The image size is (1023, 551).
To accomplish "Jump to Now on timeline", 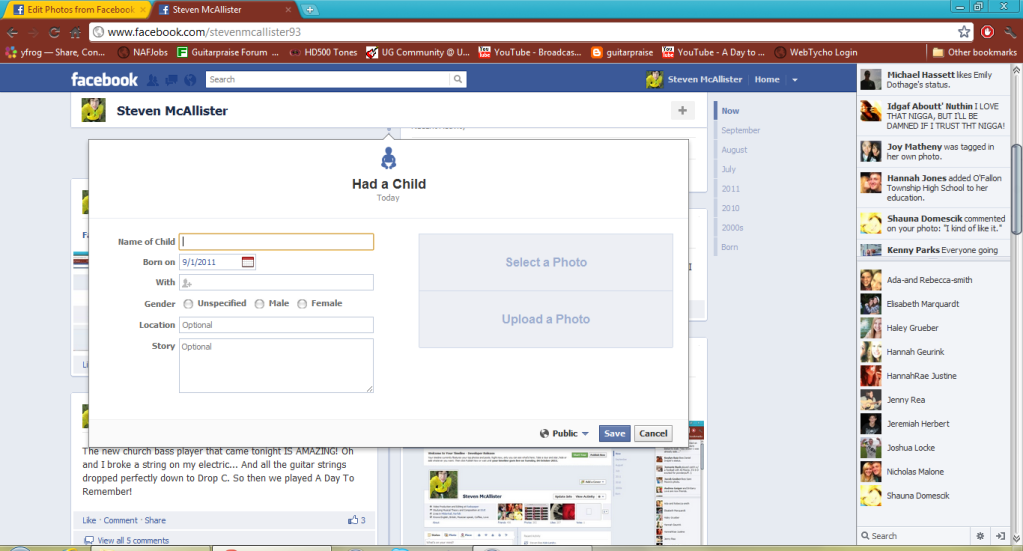I will pyautogui.click(x=730, y=111).
